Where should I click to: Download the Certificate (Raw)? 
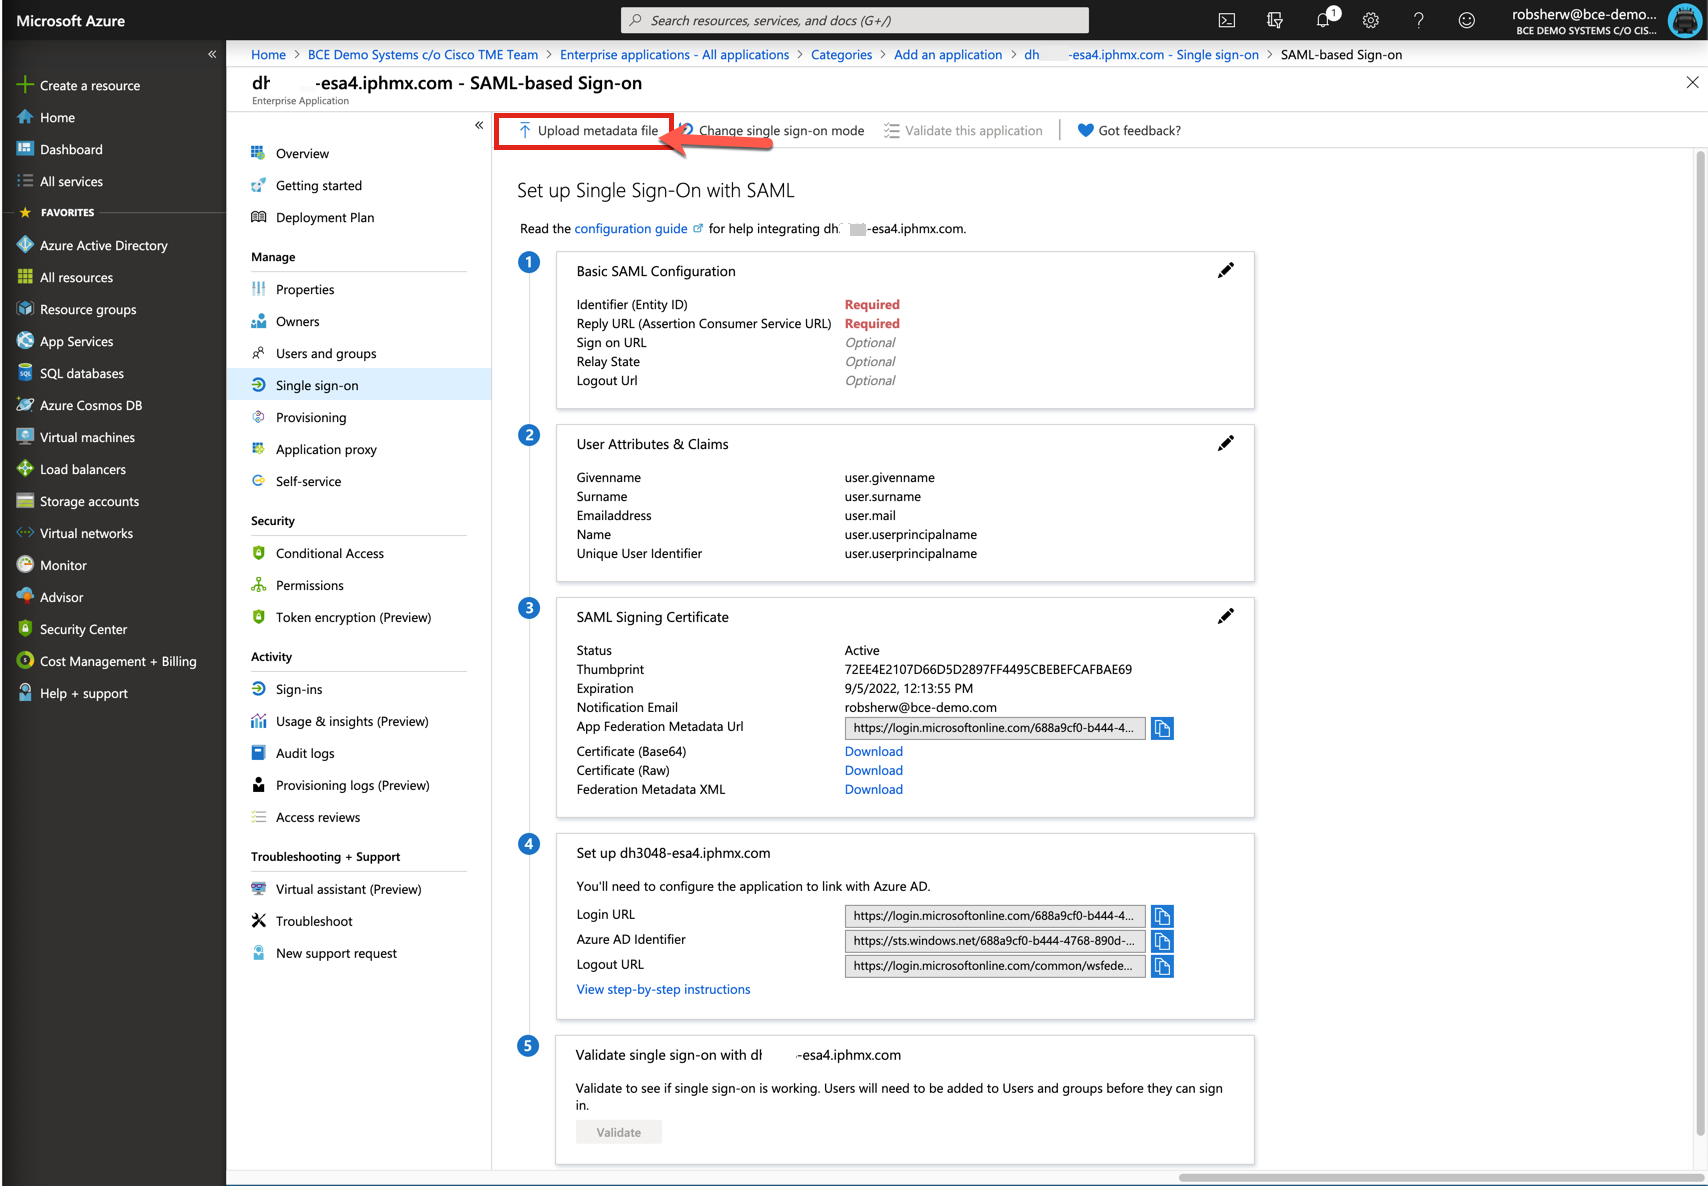[x=873, y=771]
